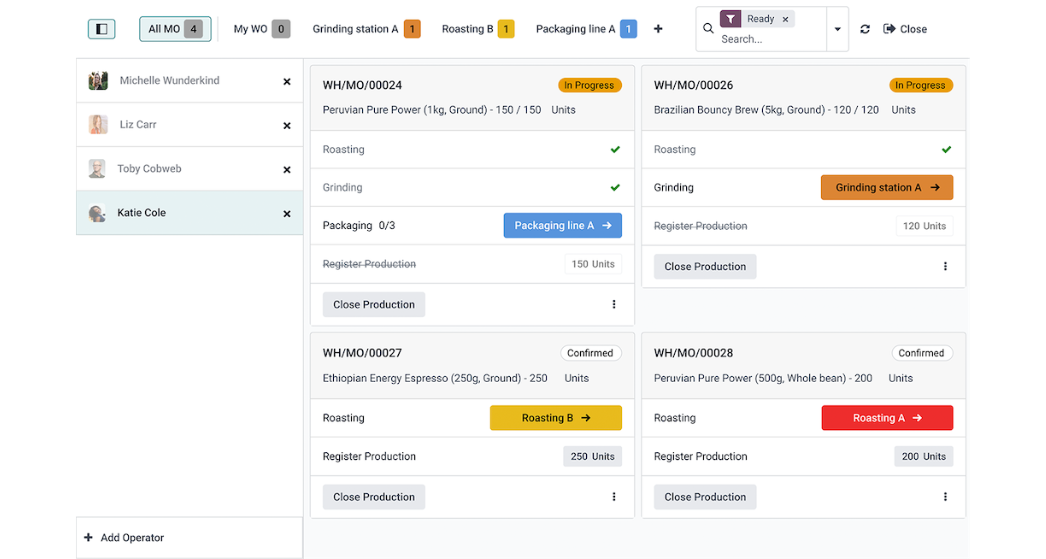
Task: Remove the Ready filter tag
Action: 786,19
